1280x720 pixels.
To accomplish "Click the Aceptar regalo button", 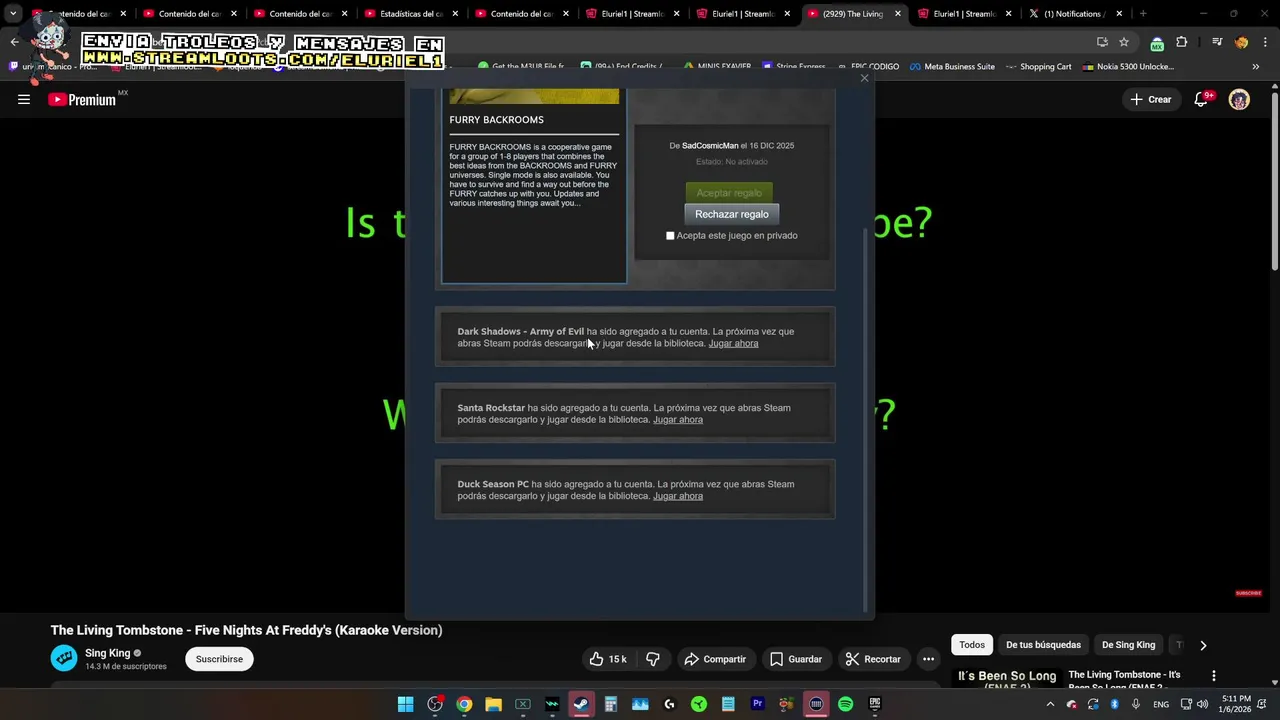I will [729, 193].
